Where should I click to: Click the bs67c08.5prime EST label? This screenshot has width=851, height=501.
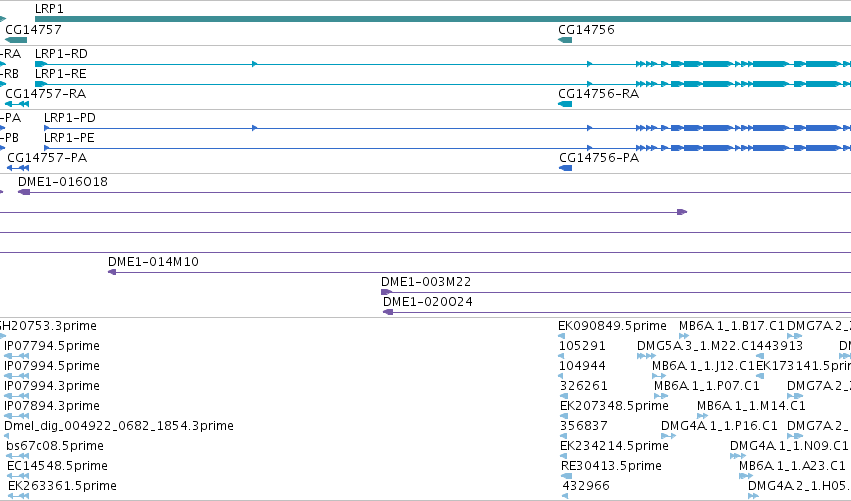pyautogui.click(x=55, y=446)
